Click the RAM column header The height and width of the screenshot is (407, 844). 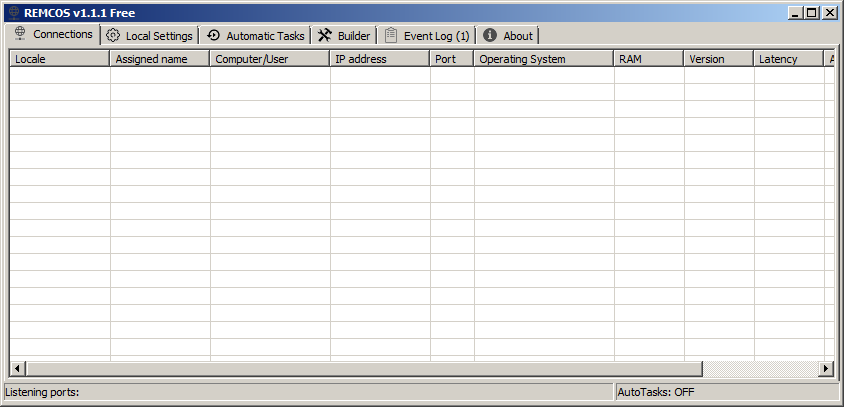tap(648, 59)
